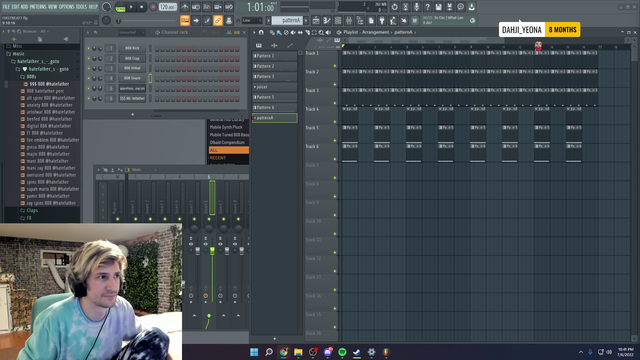Start playback with the play button
This screenshot has height=360, width=640.
131,7
